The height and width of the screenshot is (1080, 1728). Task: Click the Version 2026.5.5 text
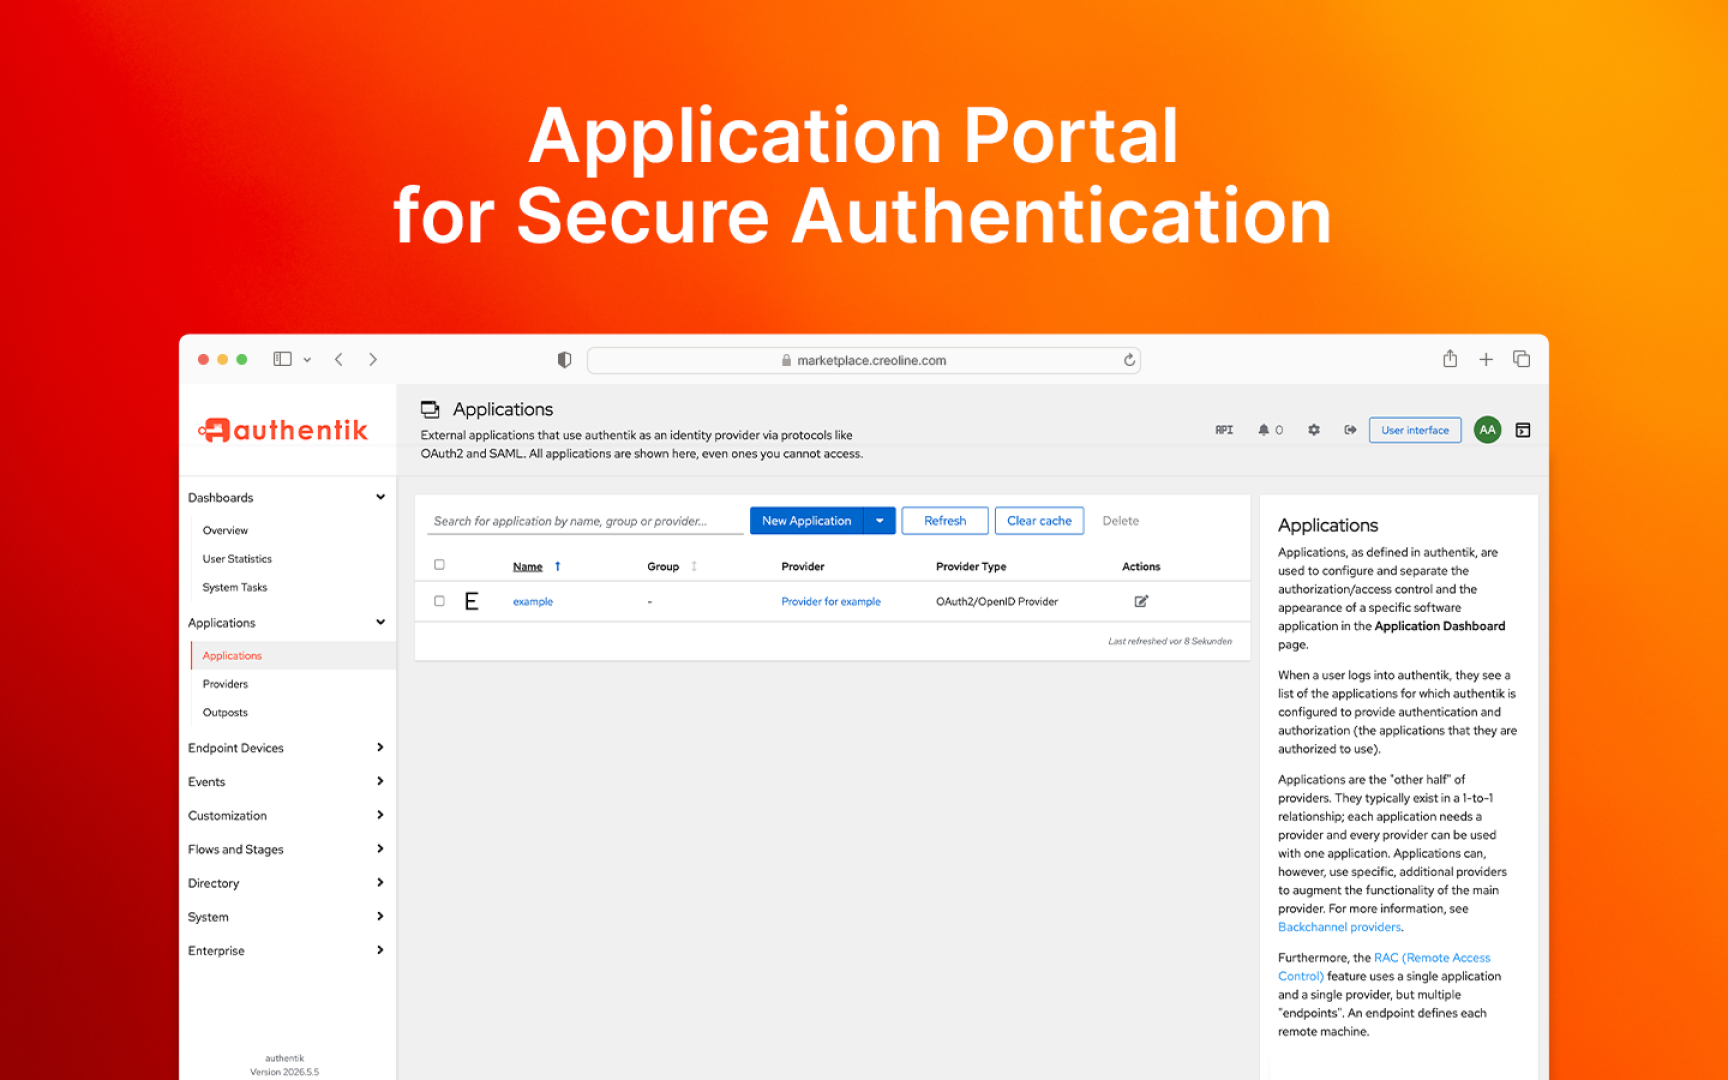pyautogui.click(x=285, y=1072)
